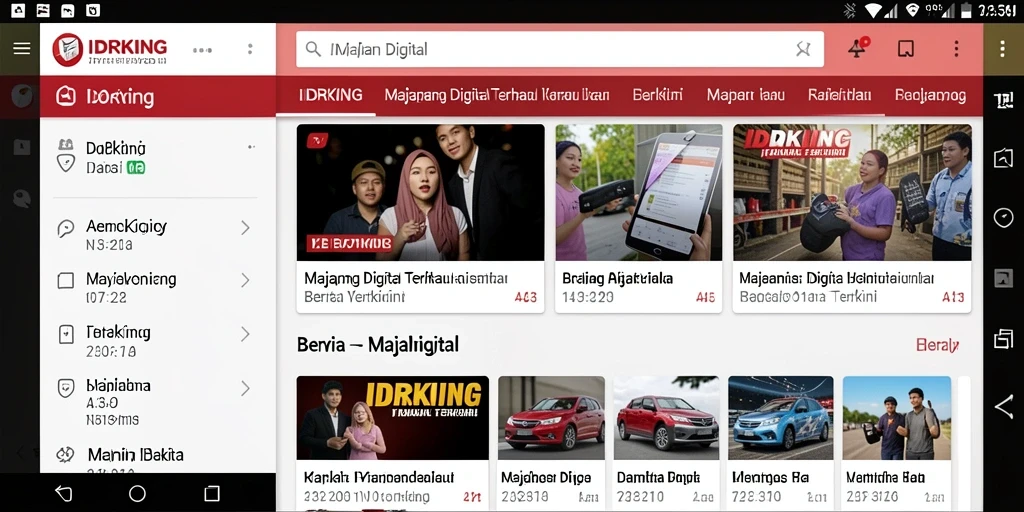Click the search magnifier icon
1024x512 pixels.
[313, 49]
